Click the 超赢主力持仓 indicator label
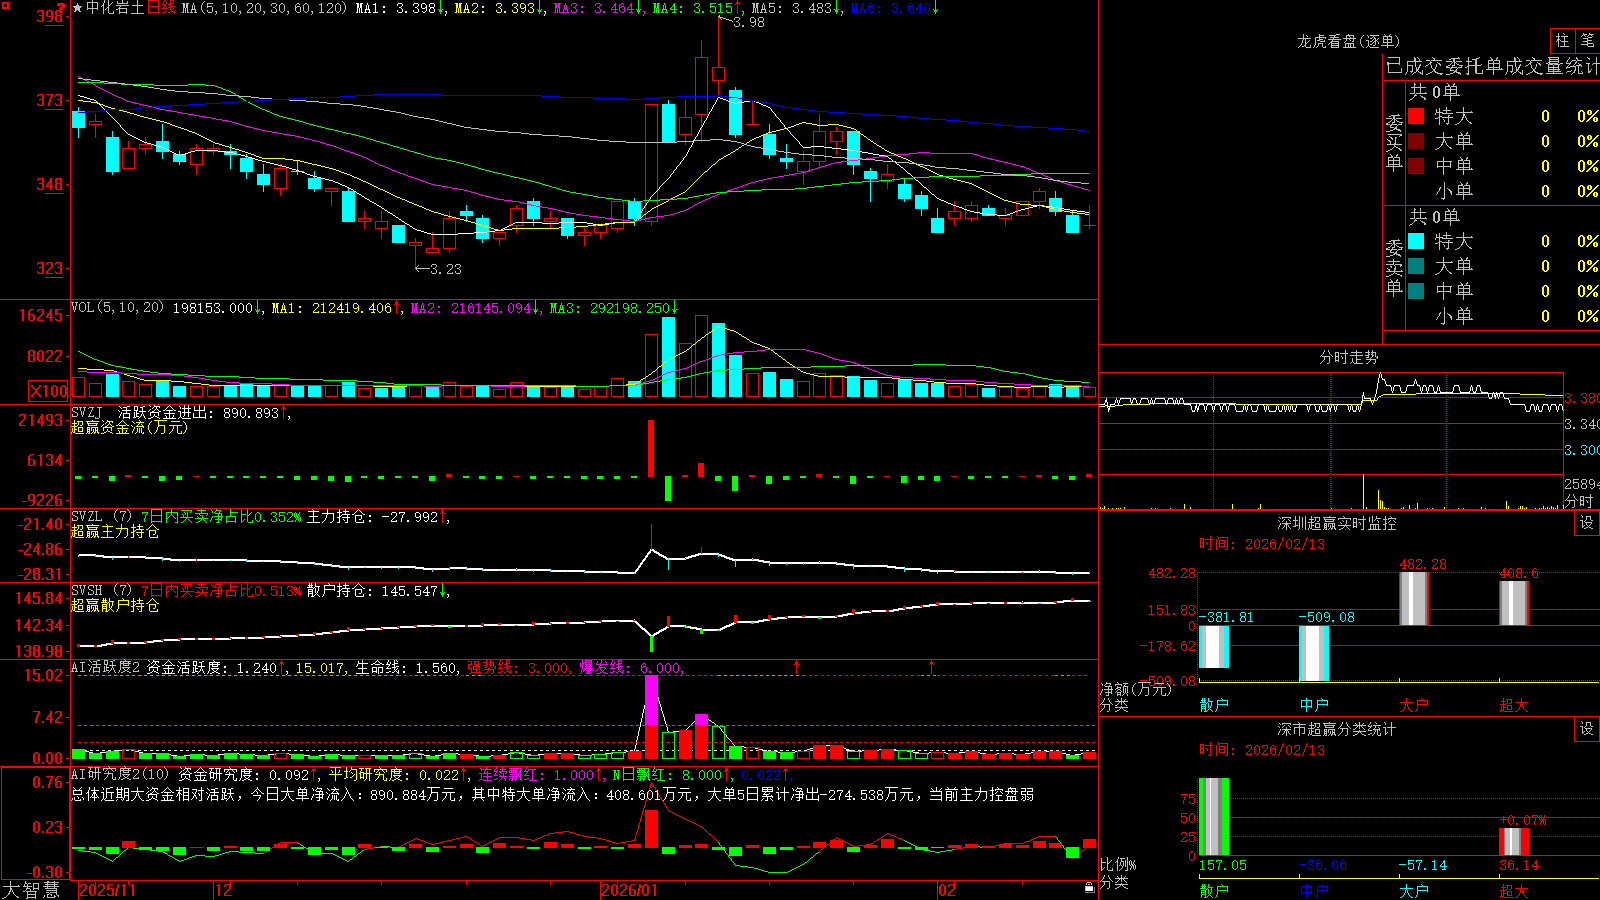The width and height of the screenshot is (1600, 900). (115, 532)
